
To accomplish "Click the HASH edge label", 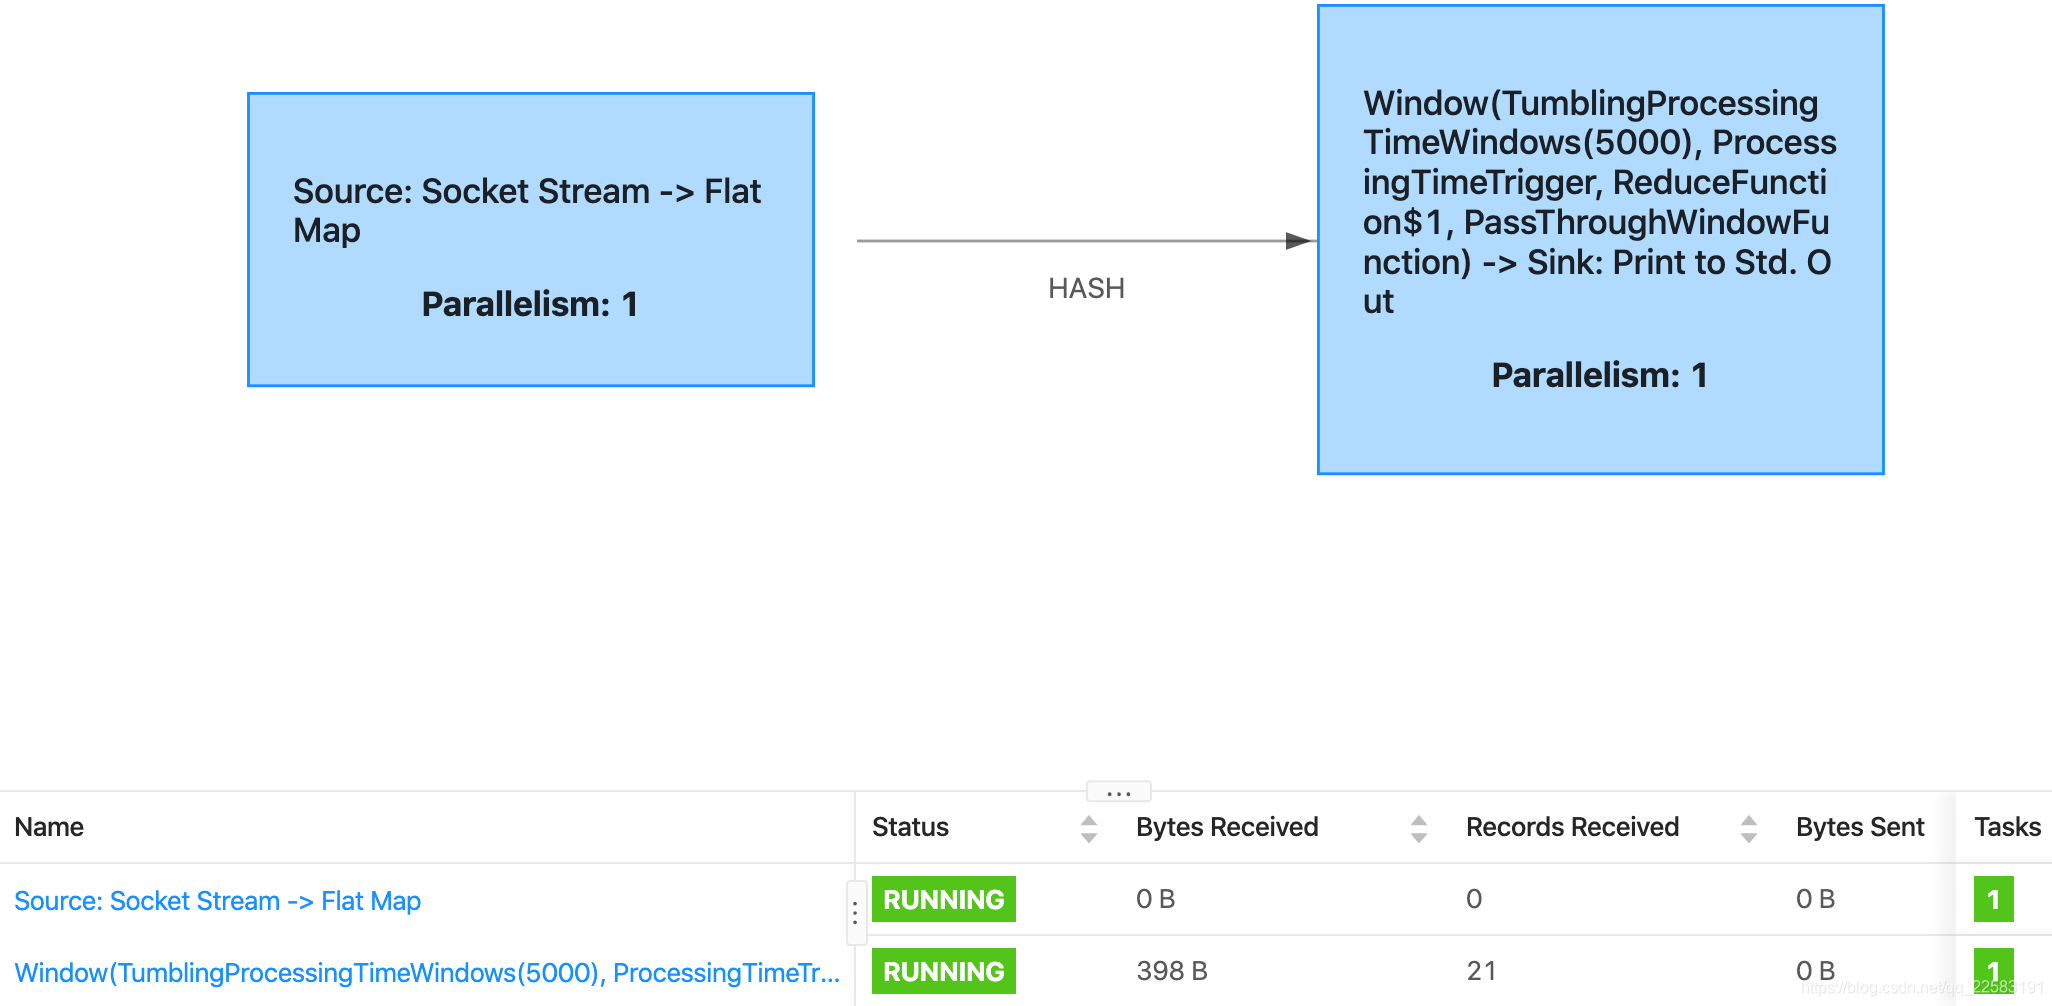I will point(1086,288).
